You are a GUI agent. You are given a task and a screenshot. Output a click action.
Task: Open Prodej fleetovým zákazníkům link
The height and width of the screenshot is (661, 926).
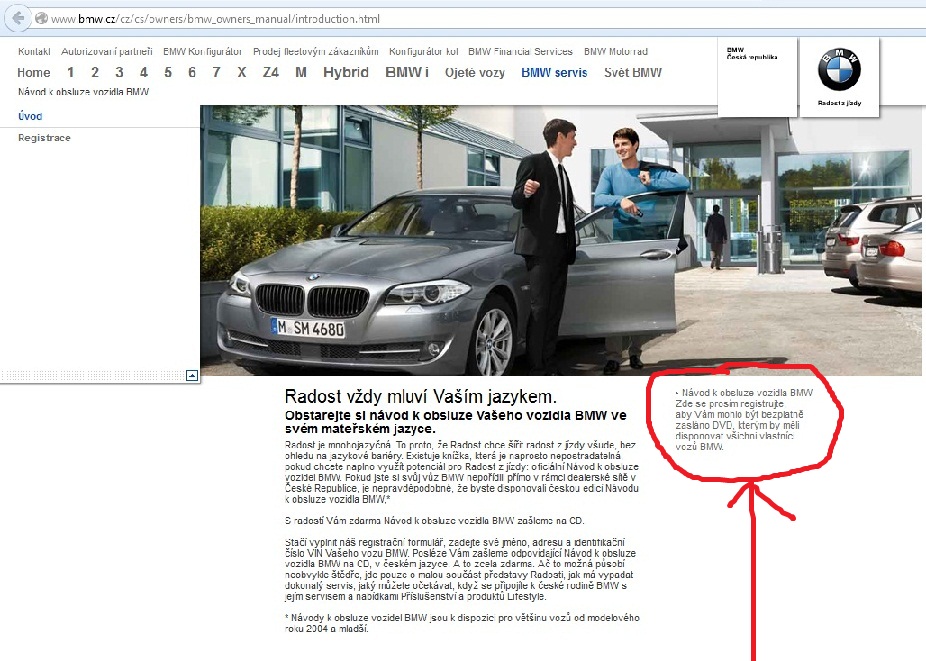pyautogui.click(x=316, y=51)
